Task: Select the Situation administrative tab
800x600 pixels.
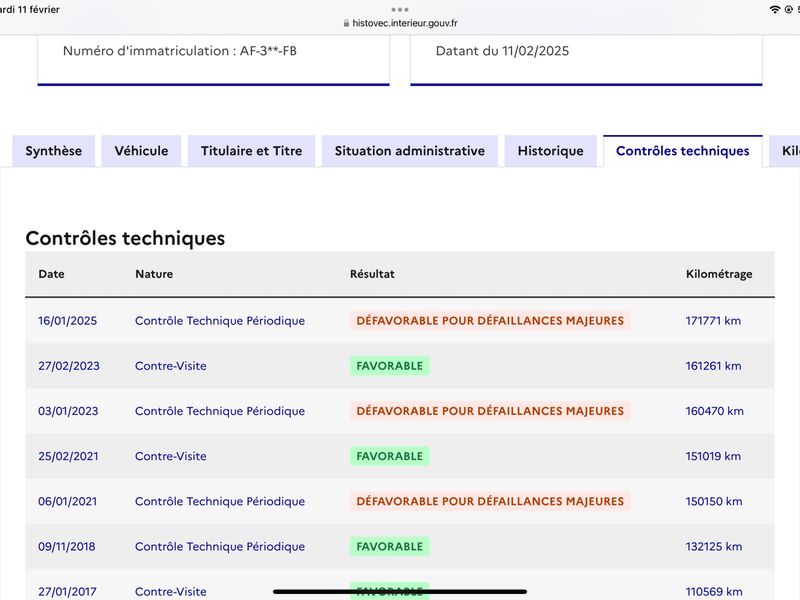Action: coord(410,151)
